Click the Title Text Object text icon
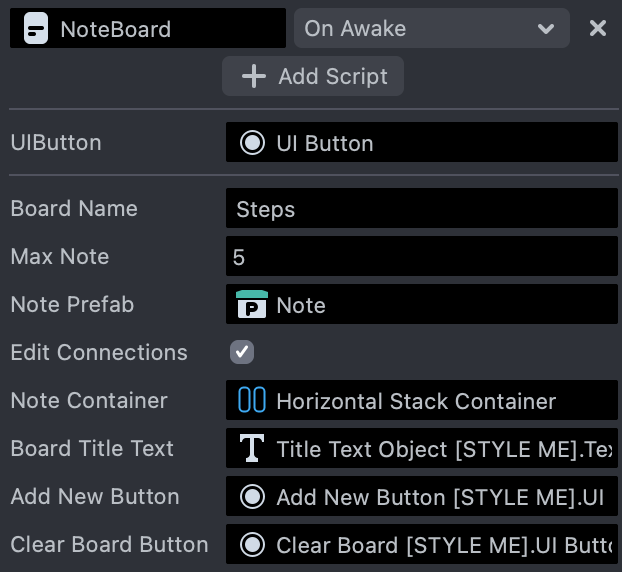Image resolution: width=622 pixels, height=572 pixels. [252, 449]
